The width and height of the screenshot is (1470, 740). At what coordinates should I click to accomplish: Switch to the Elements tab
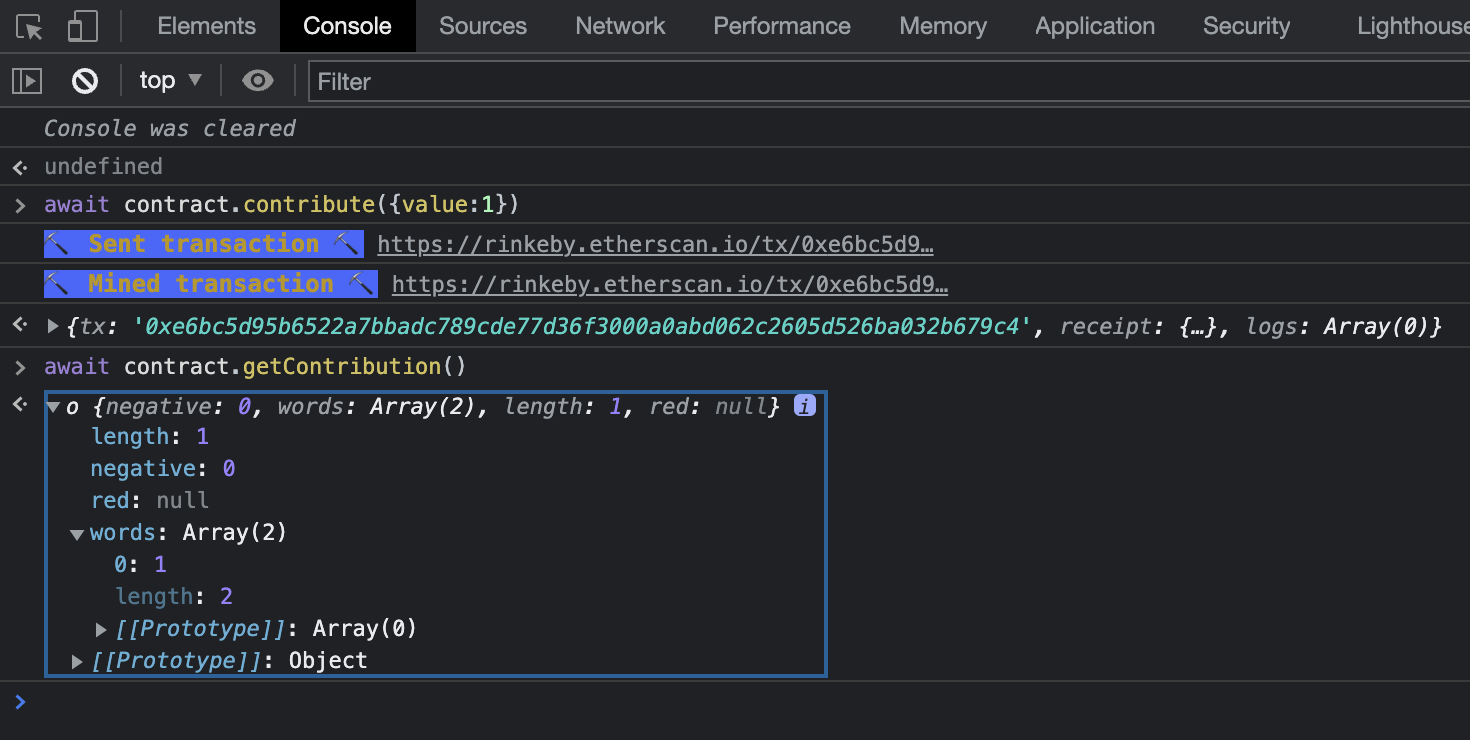click(207, 26)
